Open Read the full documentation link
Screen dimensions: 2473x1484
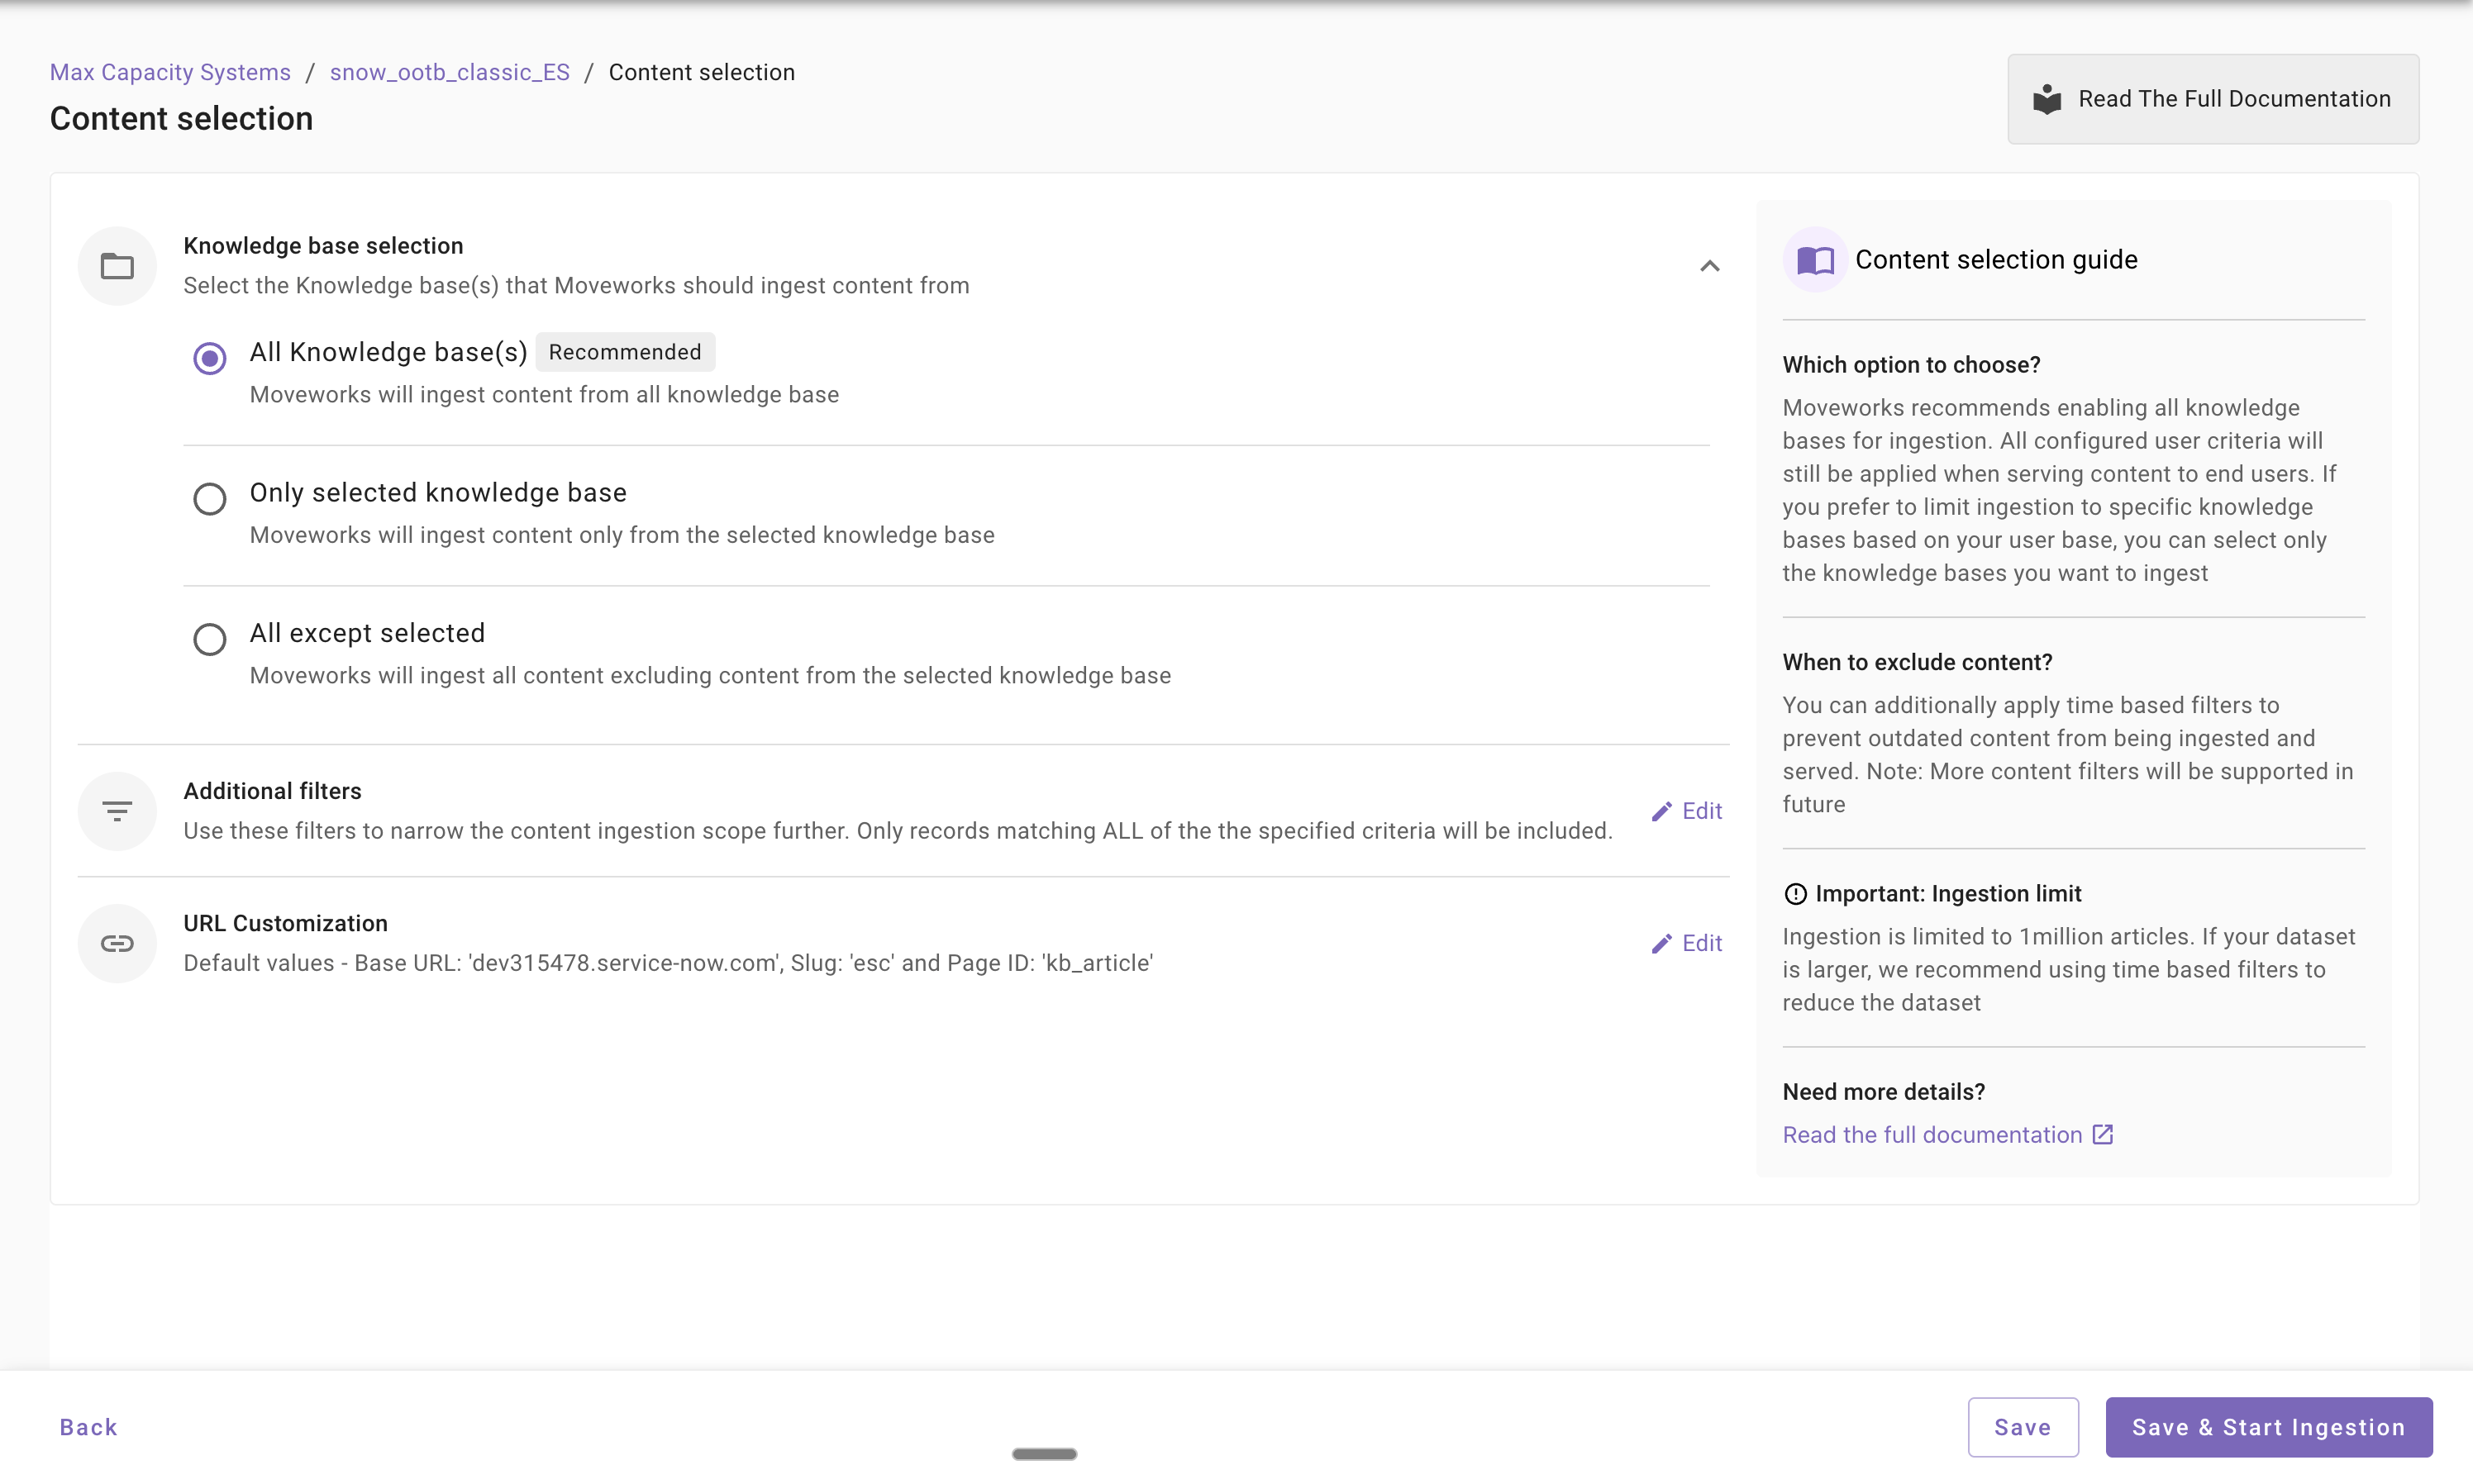(1947, 1134)
